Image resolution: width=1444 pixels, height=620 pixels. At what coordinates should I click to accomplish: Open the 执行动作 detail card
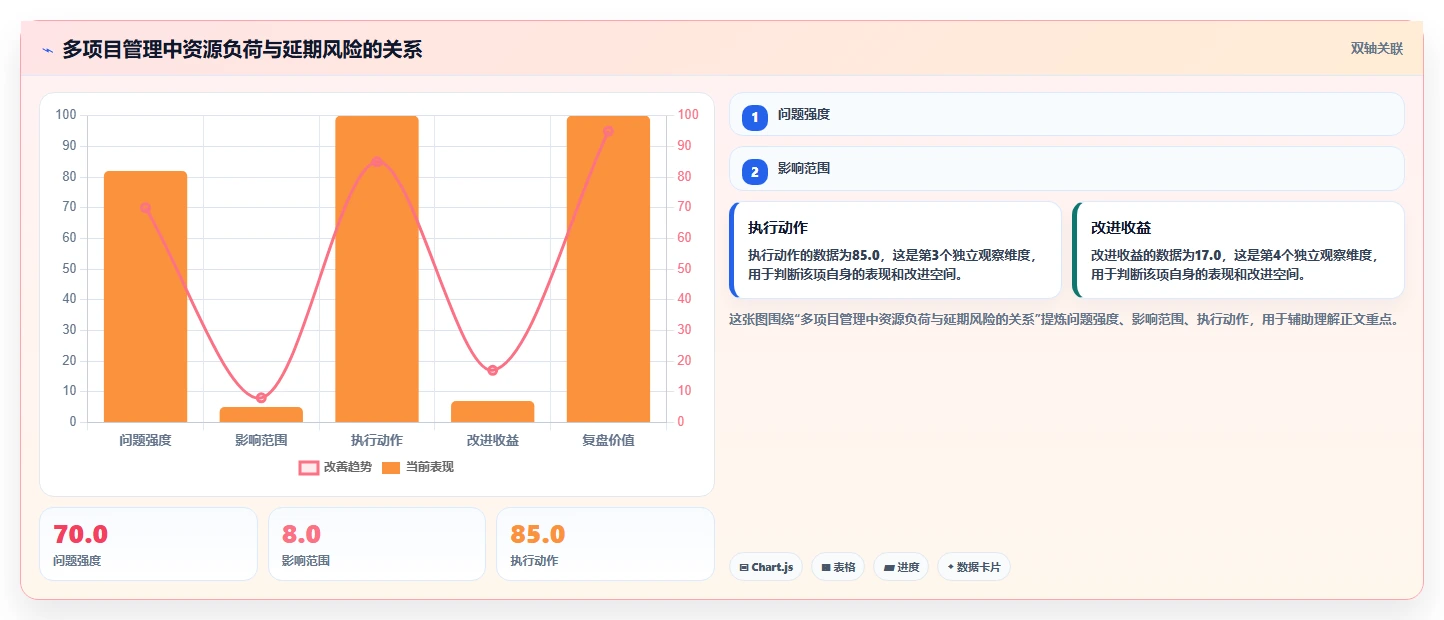pos(895,250)
